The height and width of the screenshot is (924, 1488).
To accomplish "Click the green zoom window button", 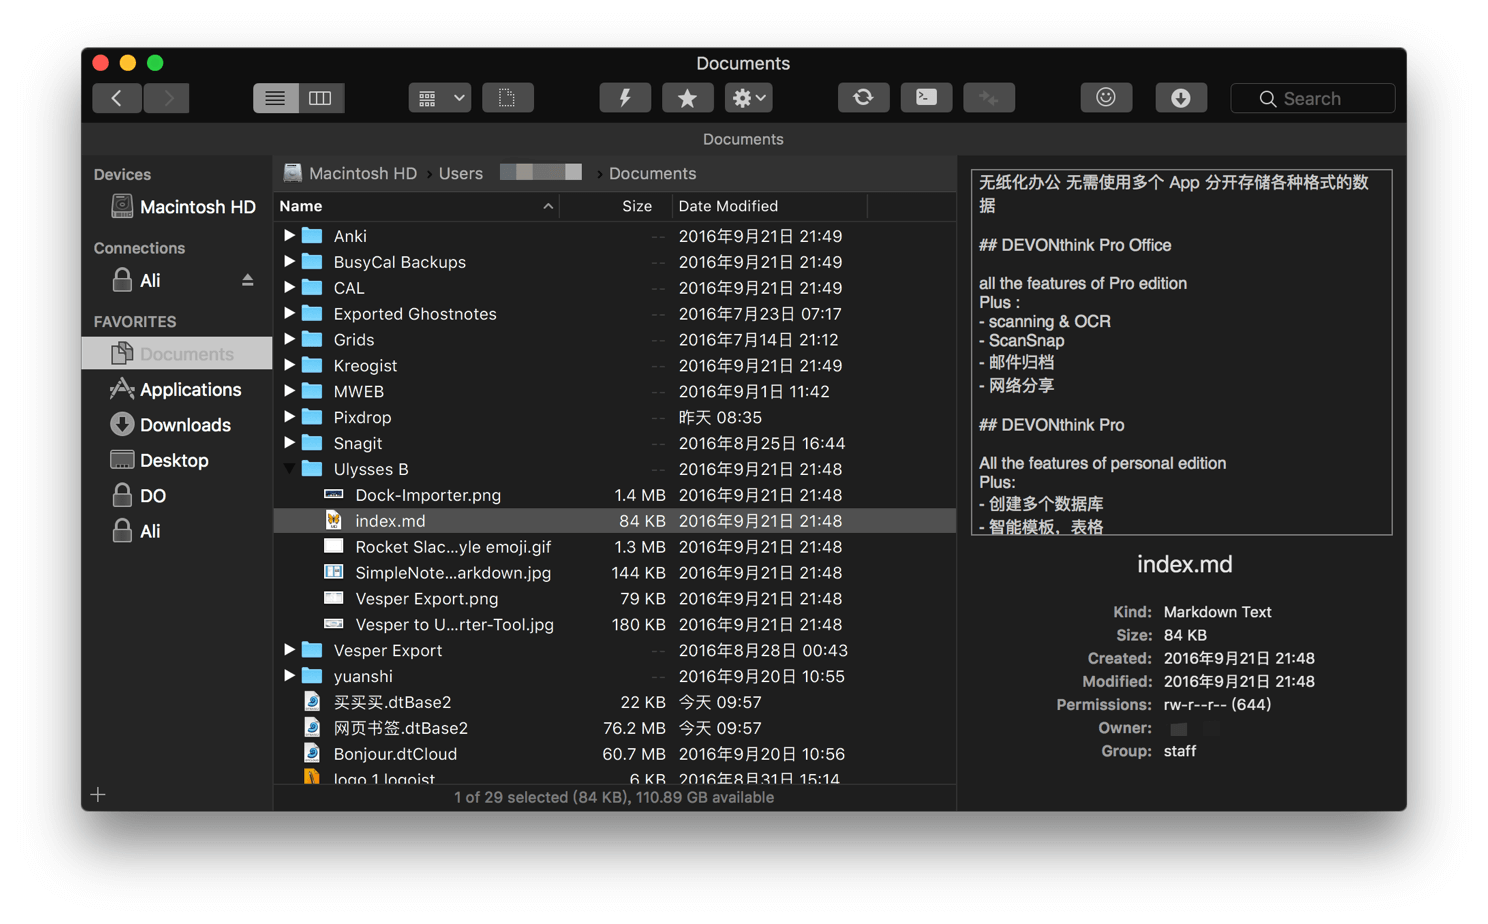I will (x=155, y=63).
